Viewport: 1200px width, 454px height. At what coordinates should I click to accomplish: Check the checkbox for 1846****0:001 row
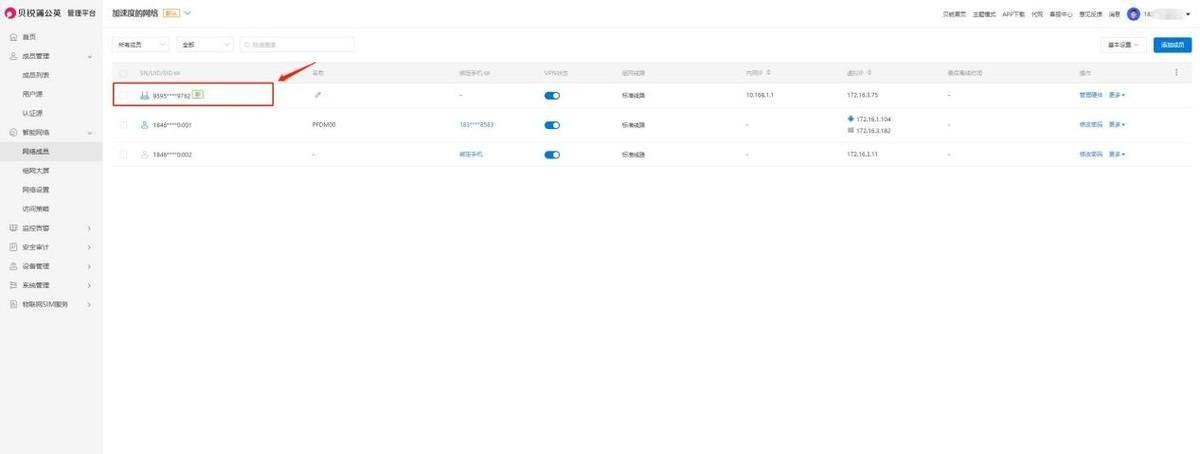pos(123,125)
